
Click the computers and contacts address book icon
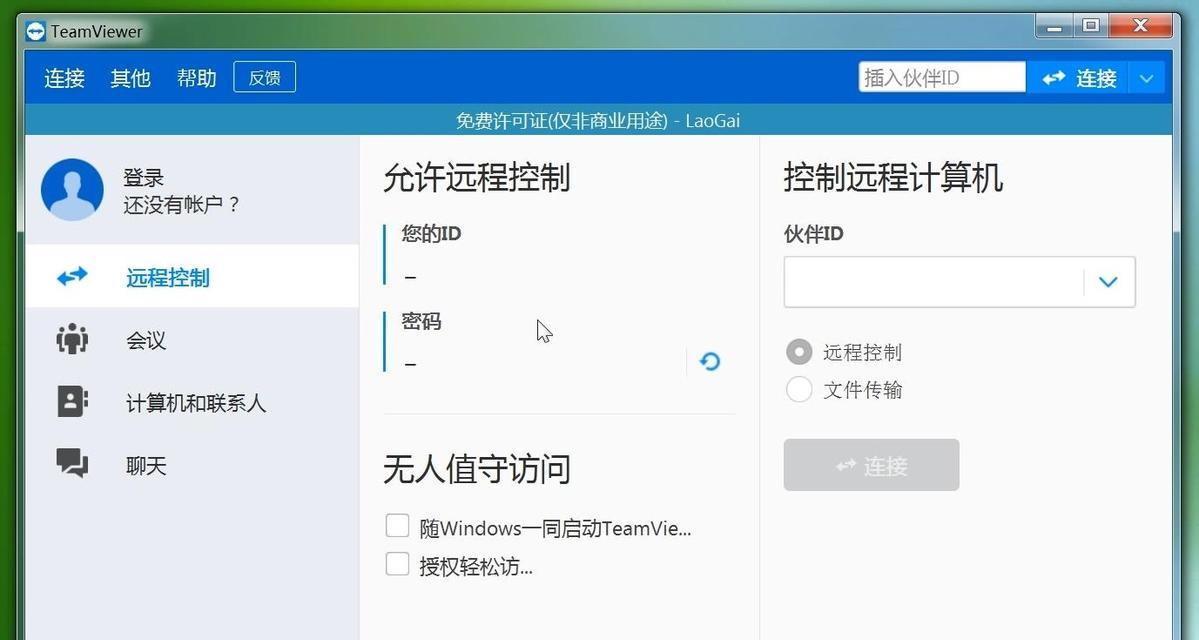click(x=73, y=401)
